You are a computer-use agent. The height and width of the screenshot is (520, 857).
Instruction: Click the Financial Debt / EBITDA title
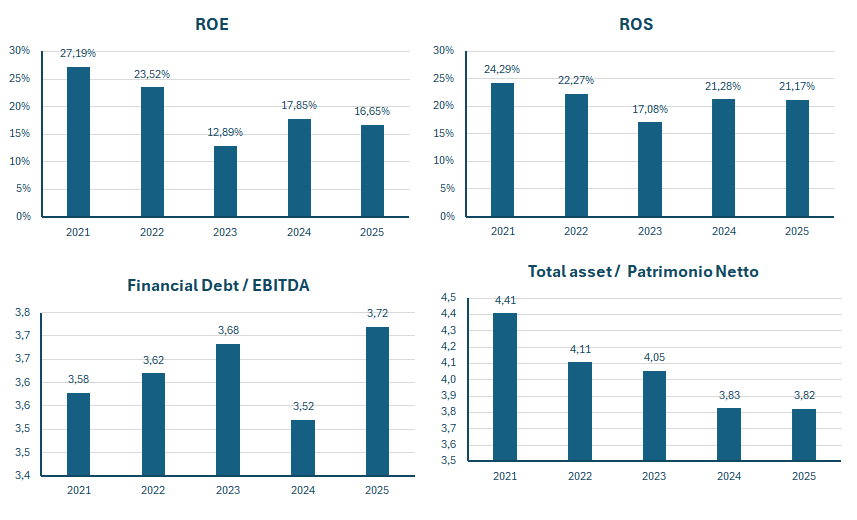click(x=219, y=285)
